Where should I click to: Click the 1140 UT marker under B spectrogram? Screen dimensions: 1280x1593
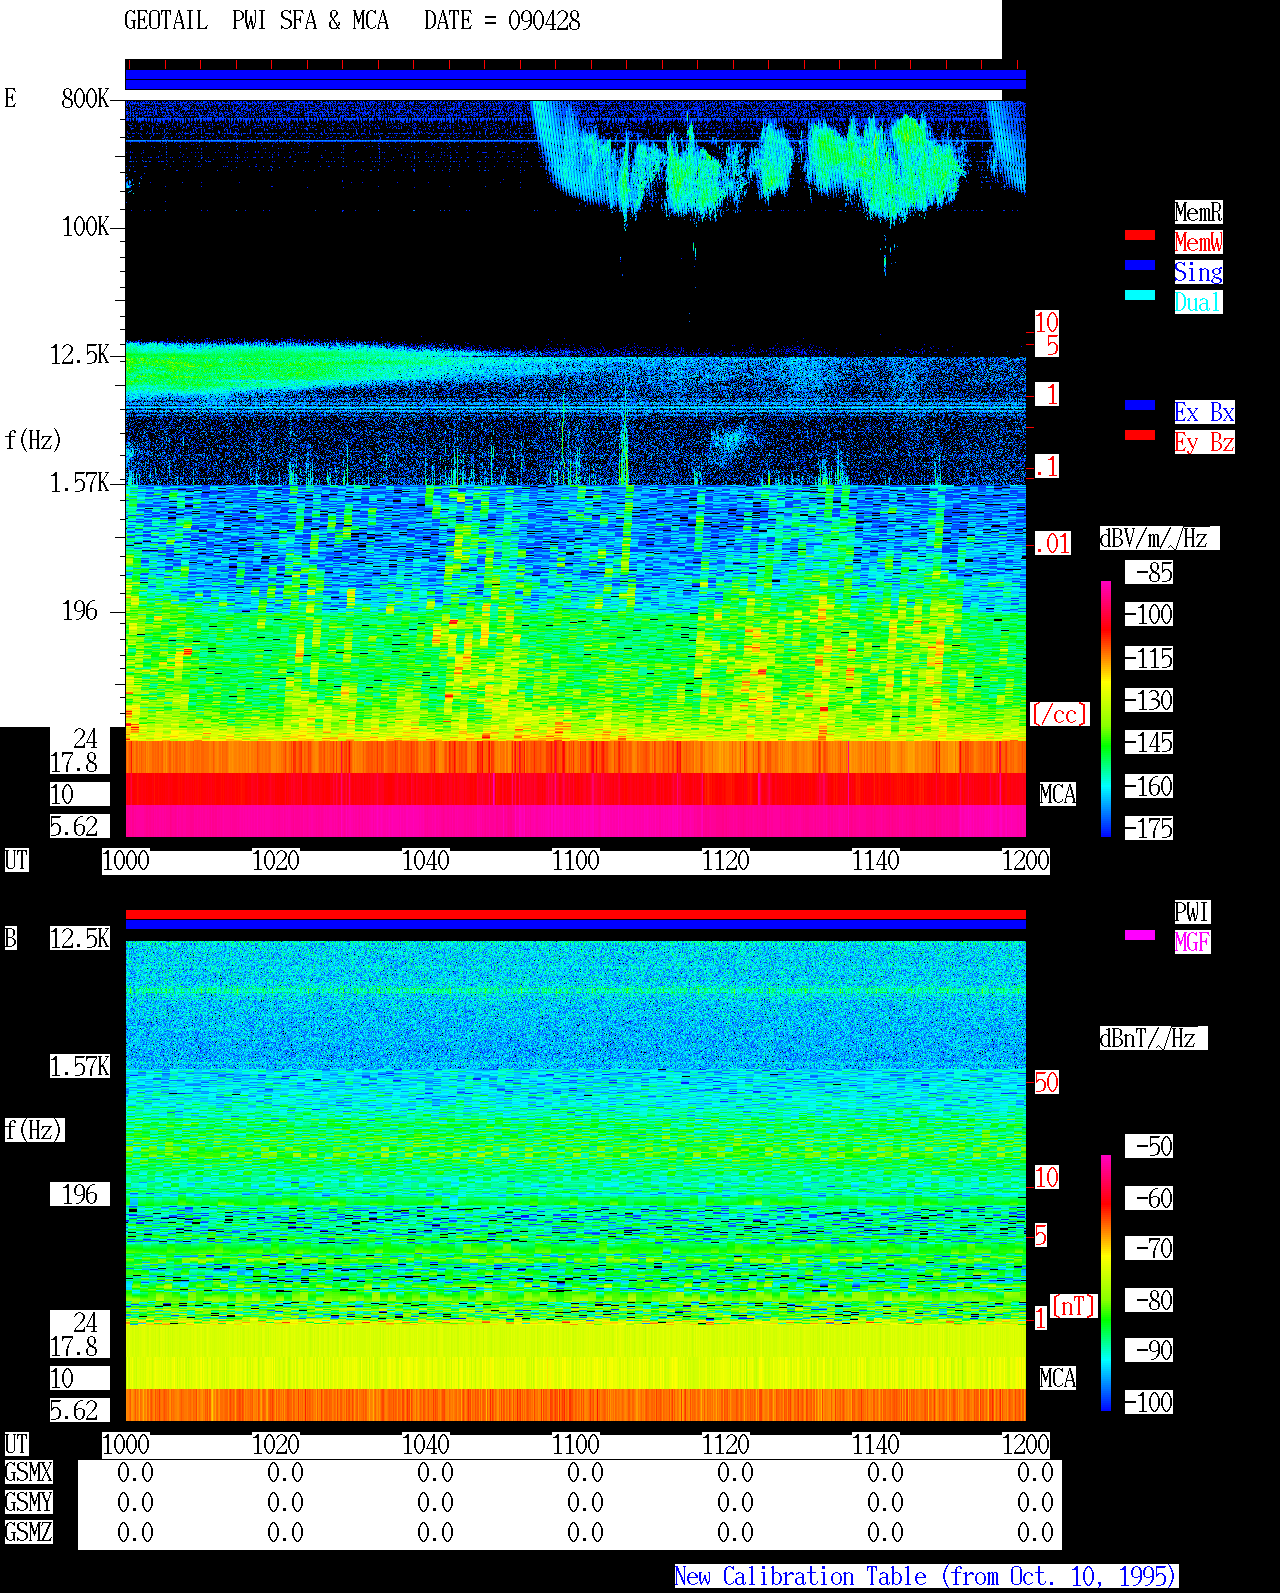pyautogui.click(x=875, y=1445)
